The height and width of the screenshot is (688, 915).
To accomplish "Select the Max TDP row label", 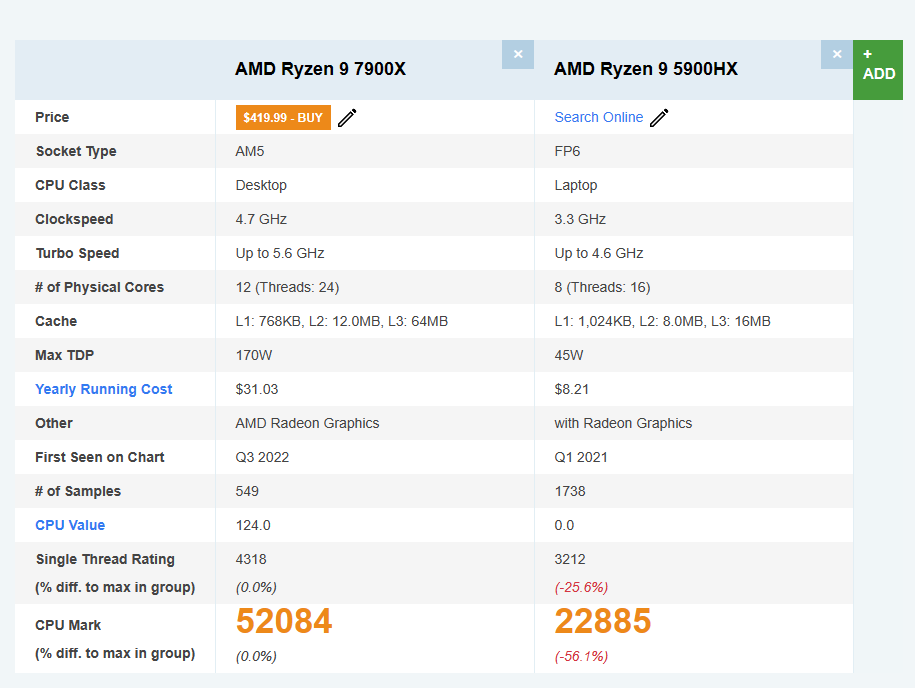I will (x=64, y=355).
